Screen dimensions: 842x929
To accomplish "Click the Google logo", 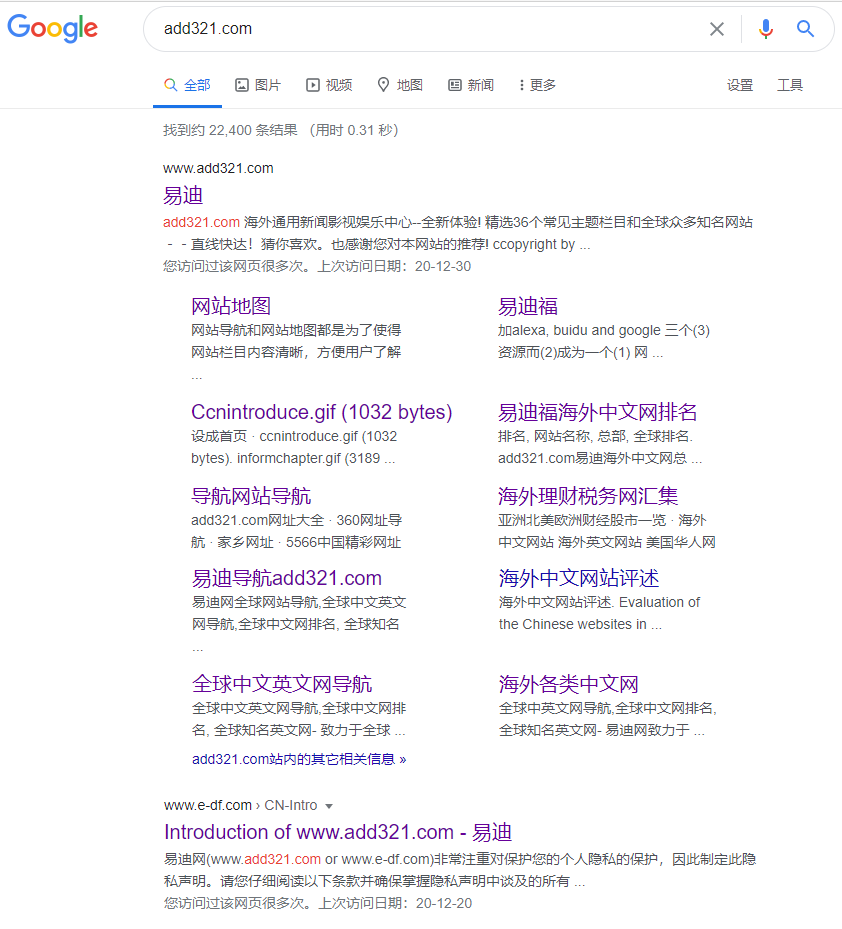I will 53,29.
